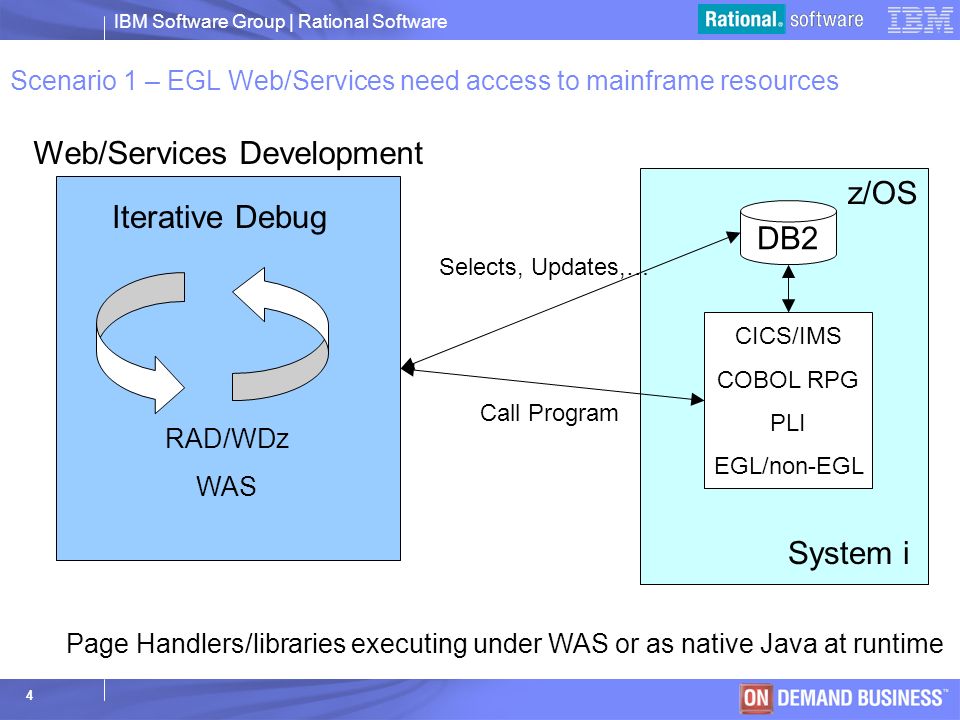Click the 'Call Program' label
Viewport: 960px width, 720px height.
click(x=549, y=413)
